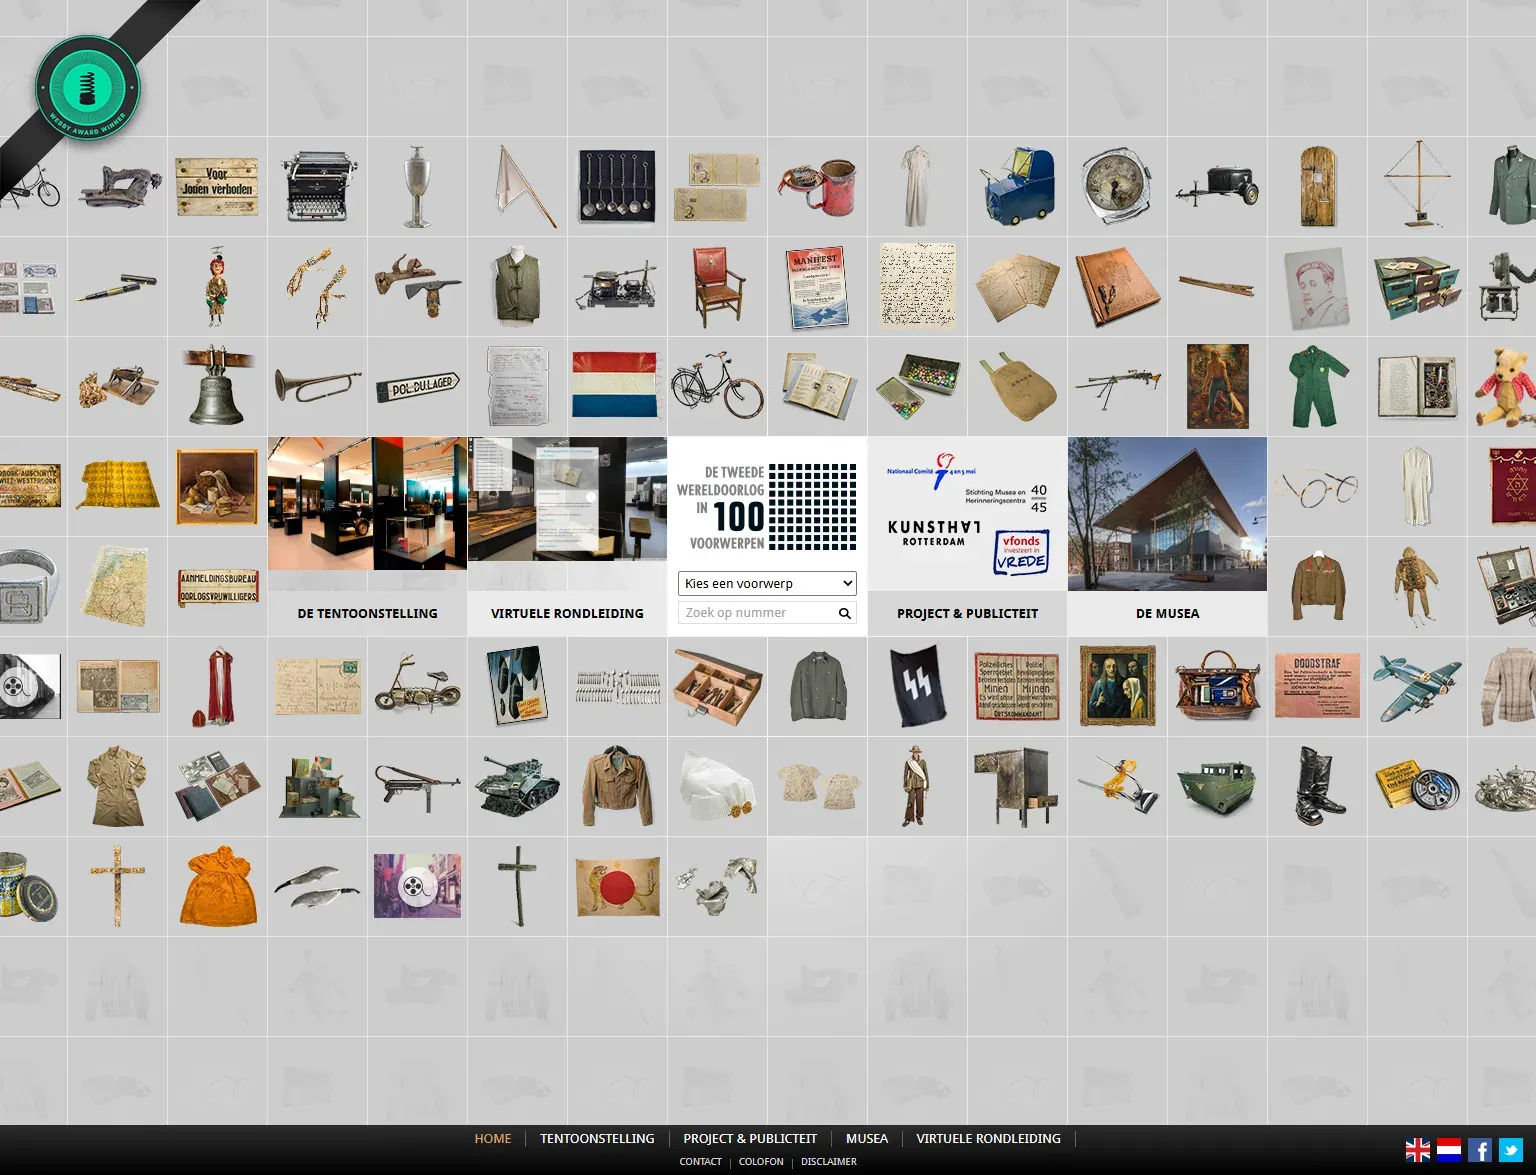Follow the DISCLAIMER link
1536x1175 pixels.
click(x=829, y=1161)
